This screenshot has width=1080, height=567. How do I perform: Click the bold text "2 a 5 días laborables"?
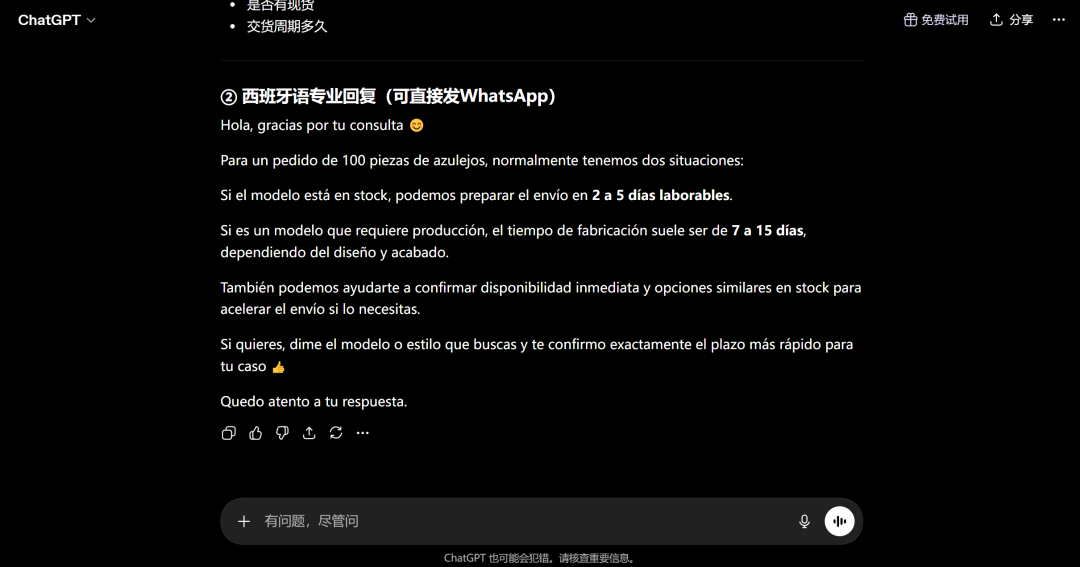pyautogui.click(x=660, y=196)
